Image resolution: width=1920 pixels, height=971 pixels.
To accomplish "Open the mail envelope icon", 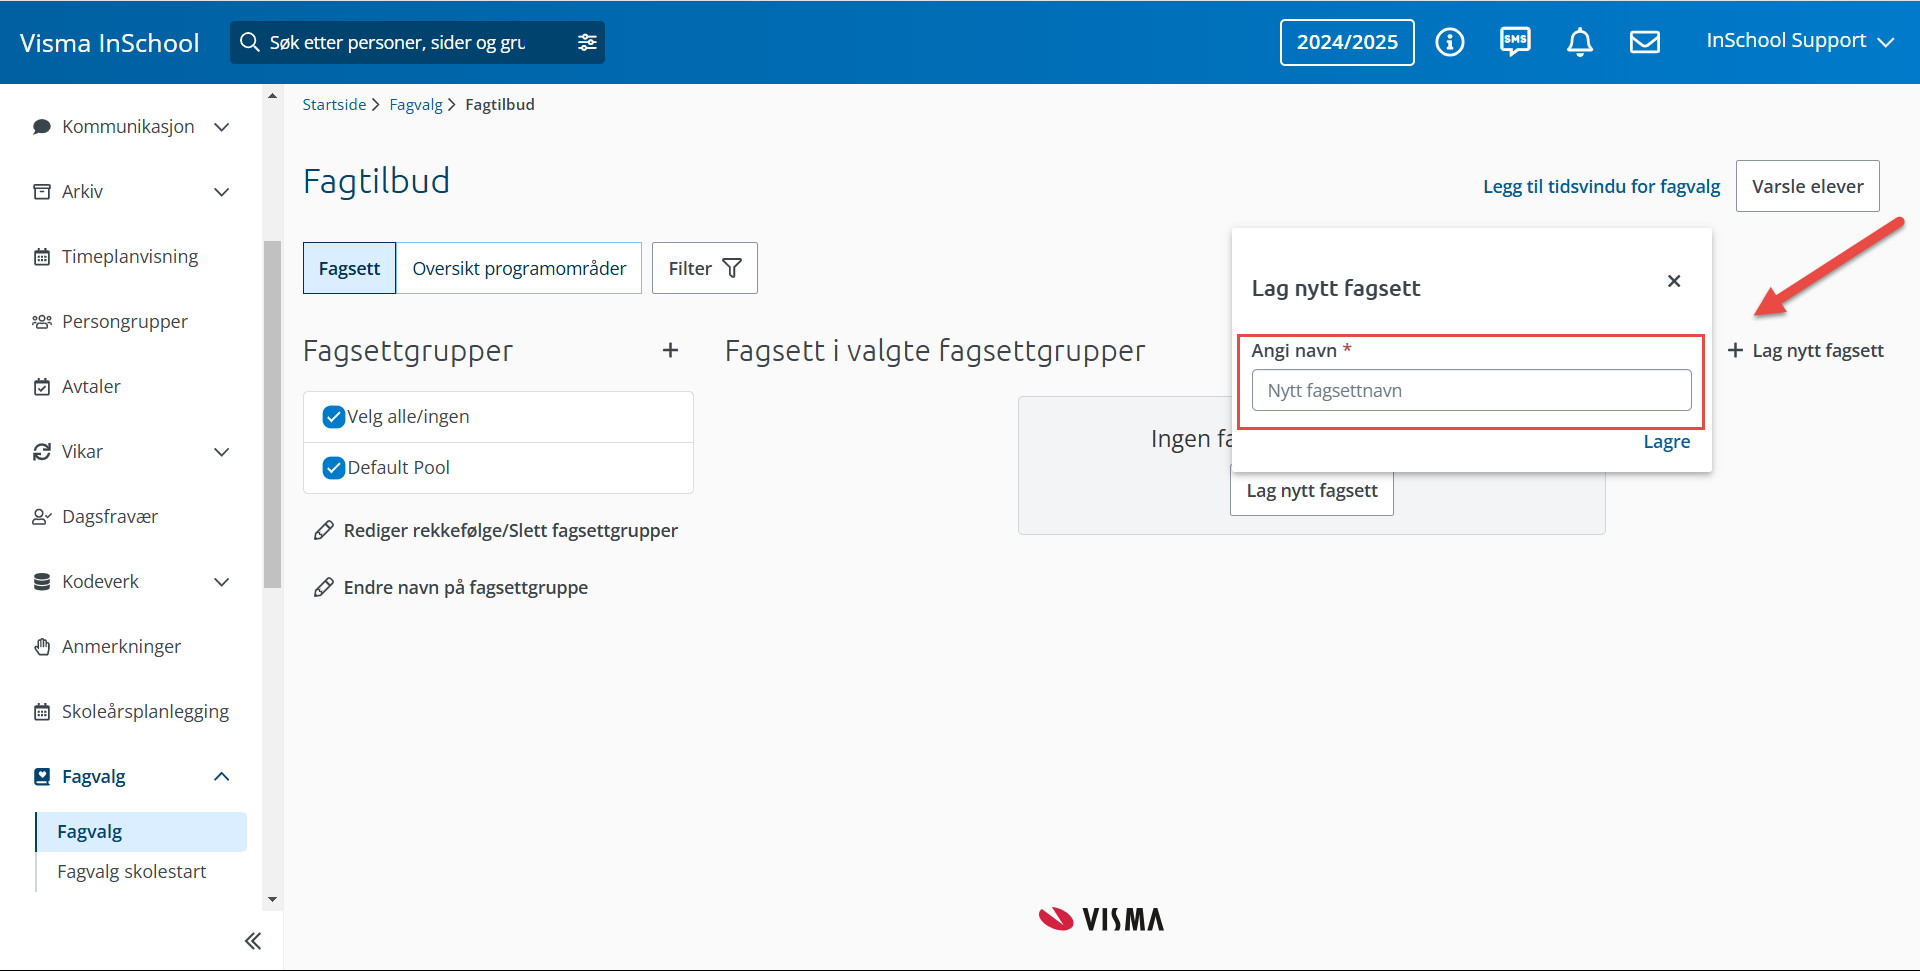I will pos(1645,42).
